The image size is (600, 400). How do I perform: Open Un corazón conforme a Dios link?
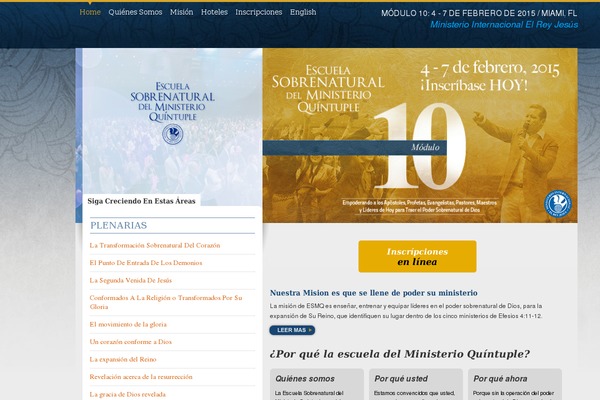130,342
